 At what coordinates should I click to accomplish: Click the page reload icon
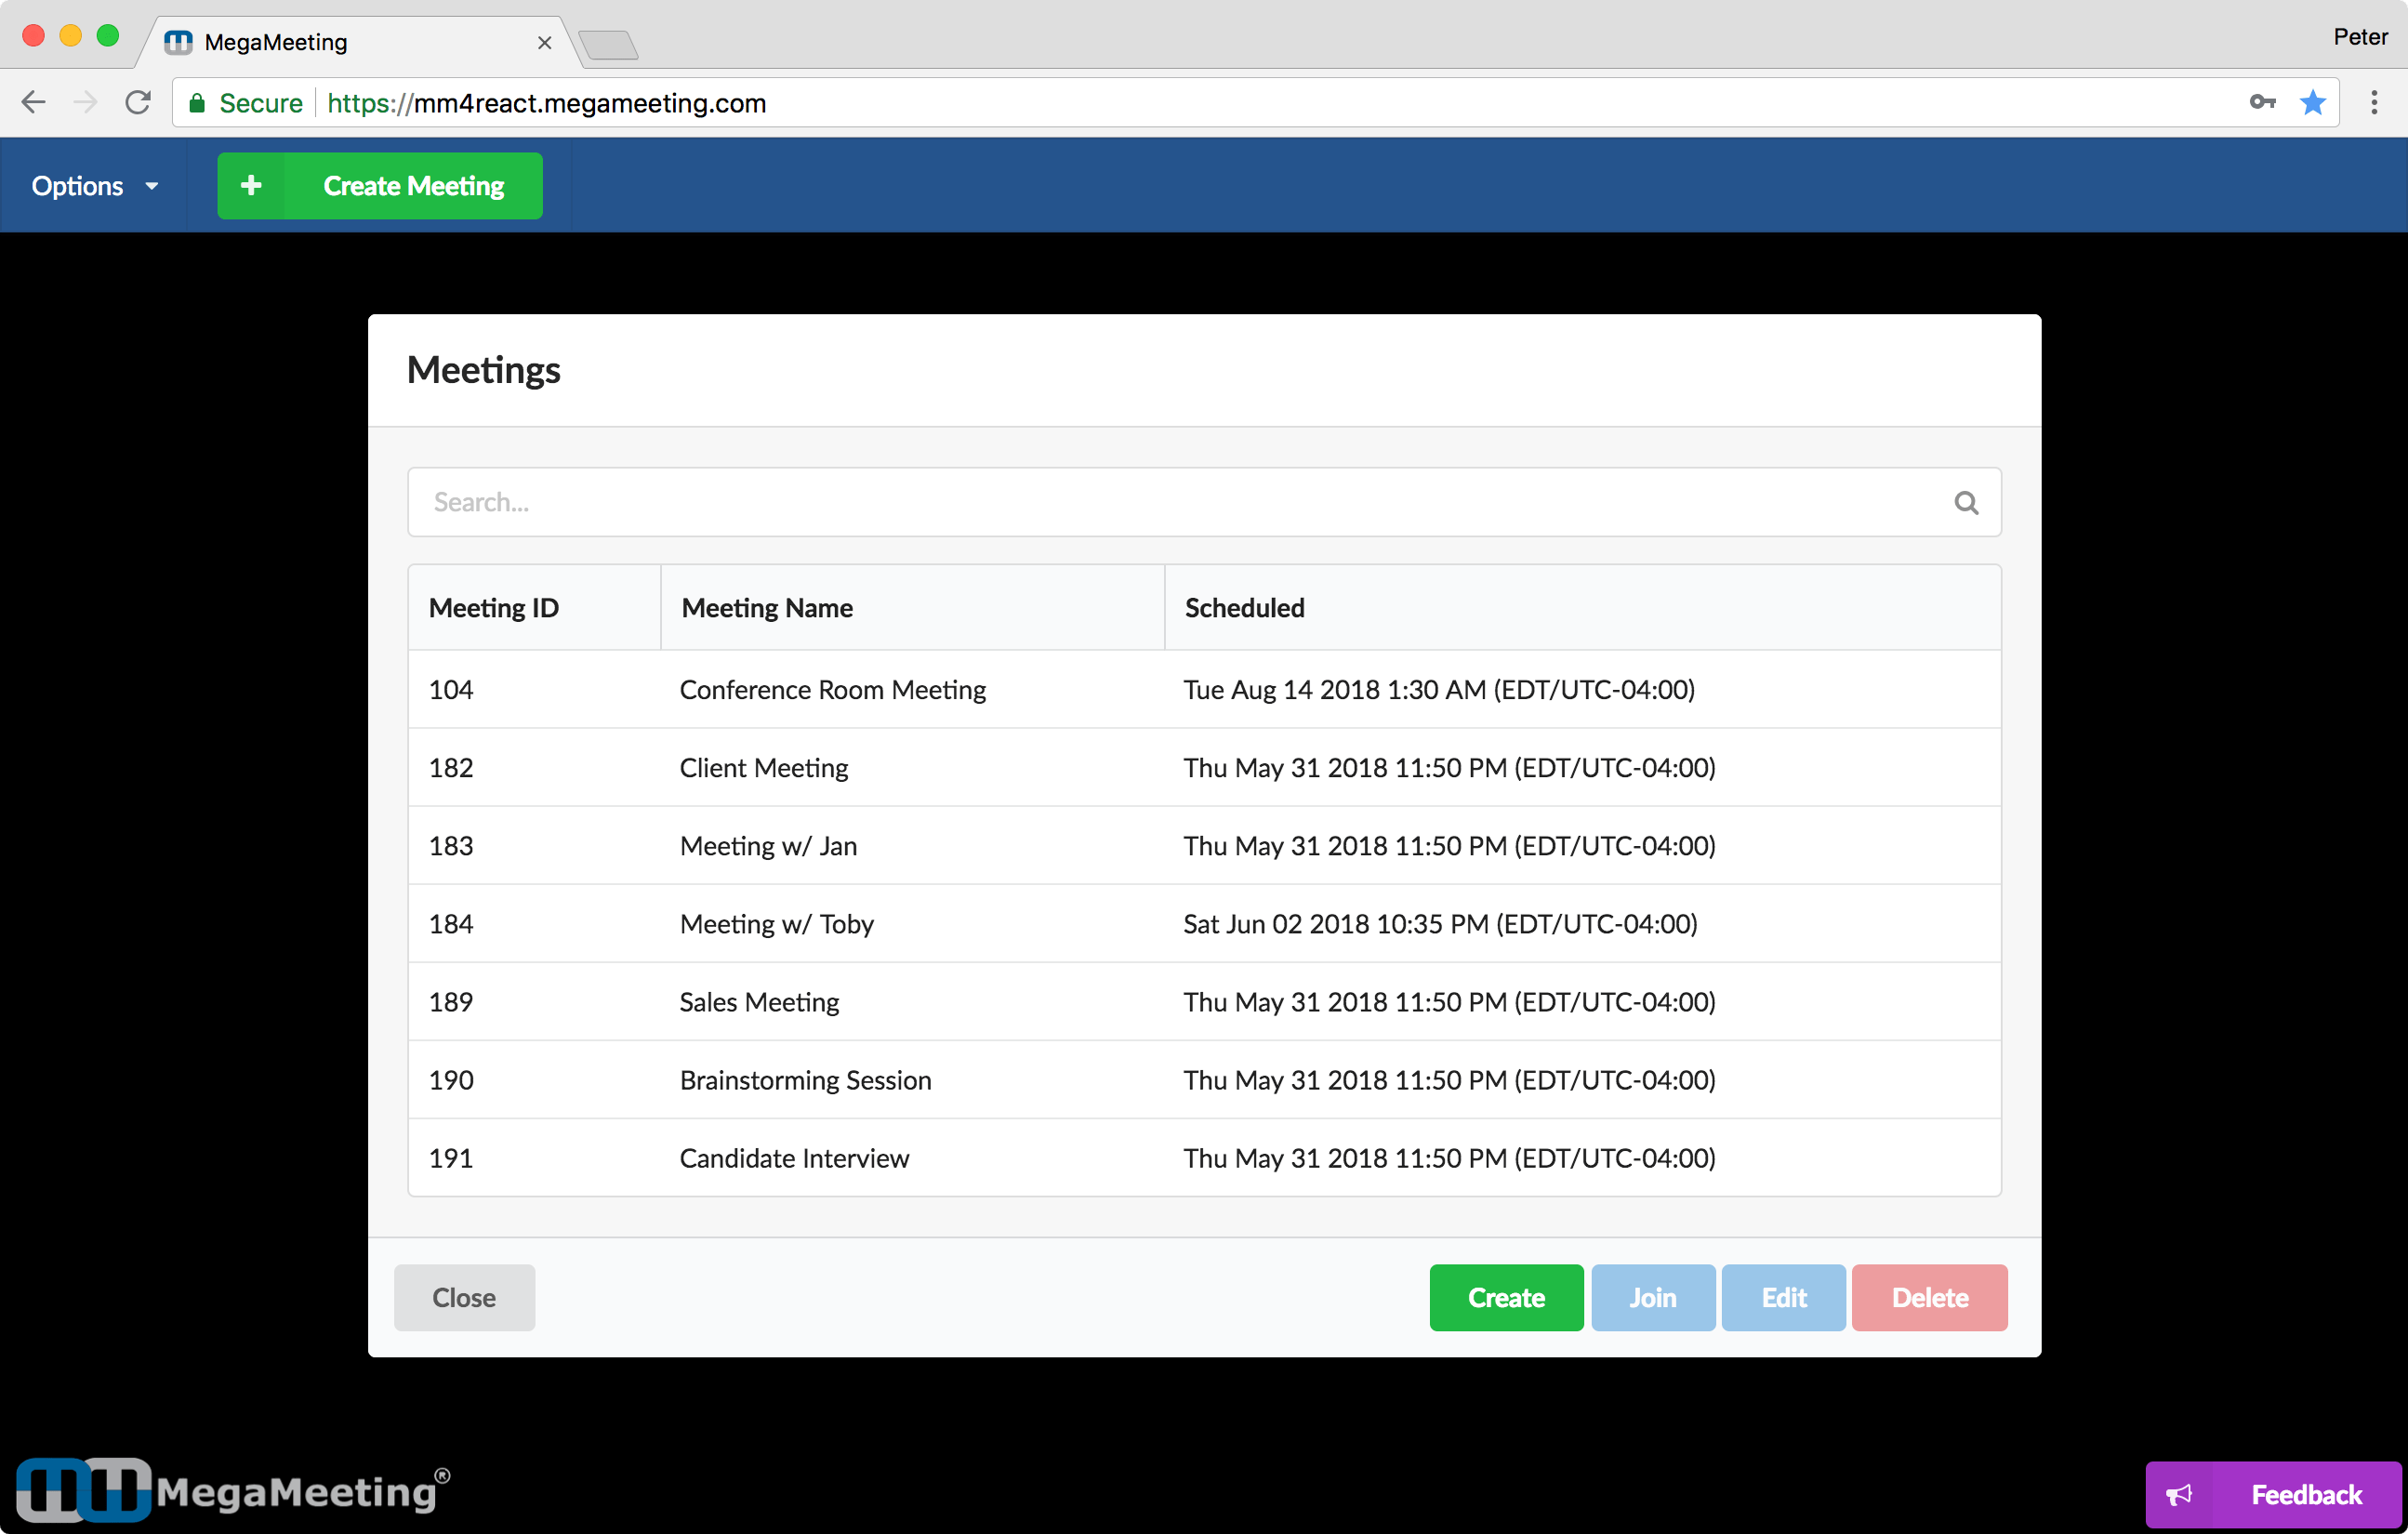[138, 102]
